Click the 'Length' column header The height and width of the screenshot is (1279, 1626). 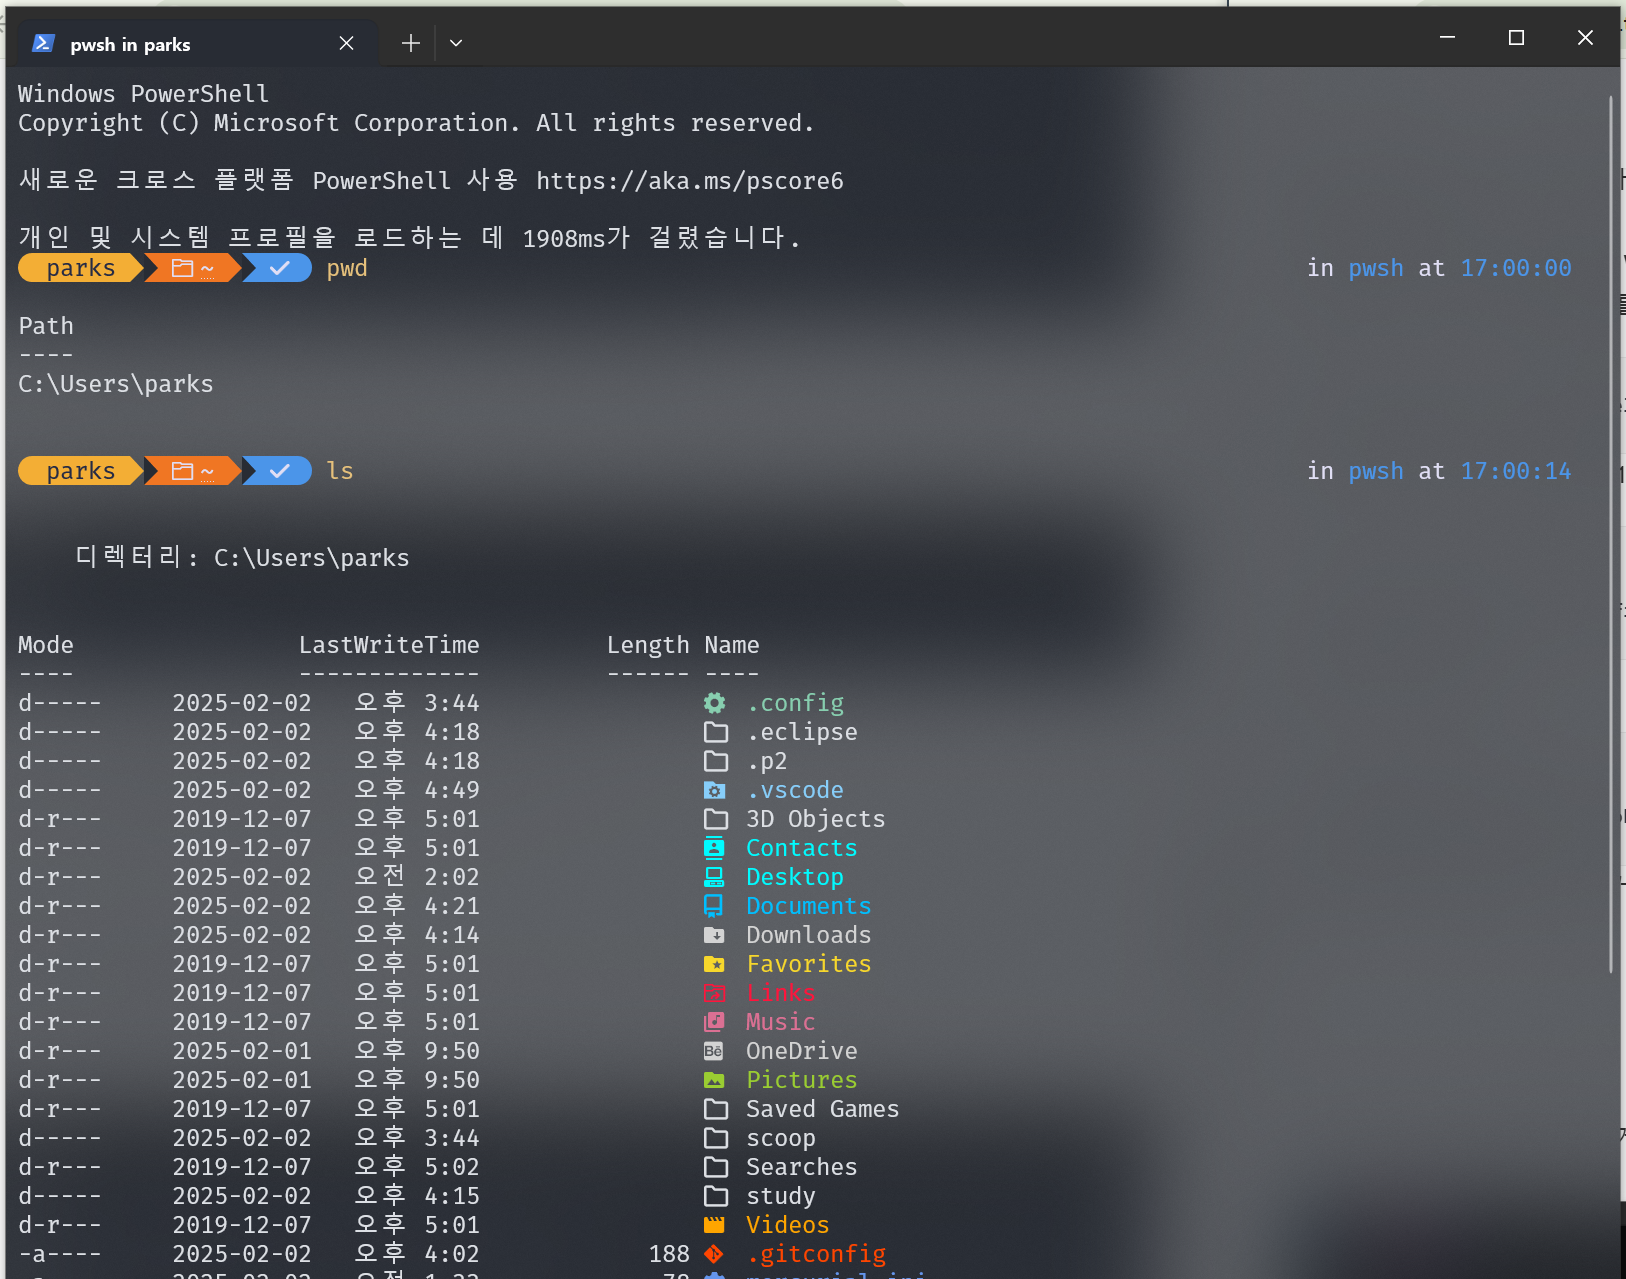click(648, 646)
